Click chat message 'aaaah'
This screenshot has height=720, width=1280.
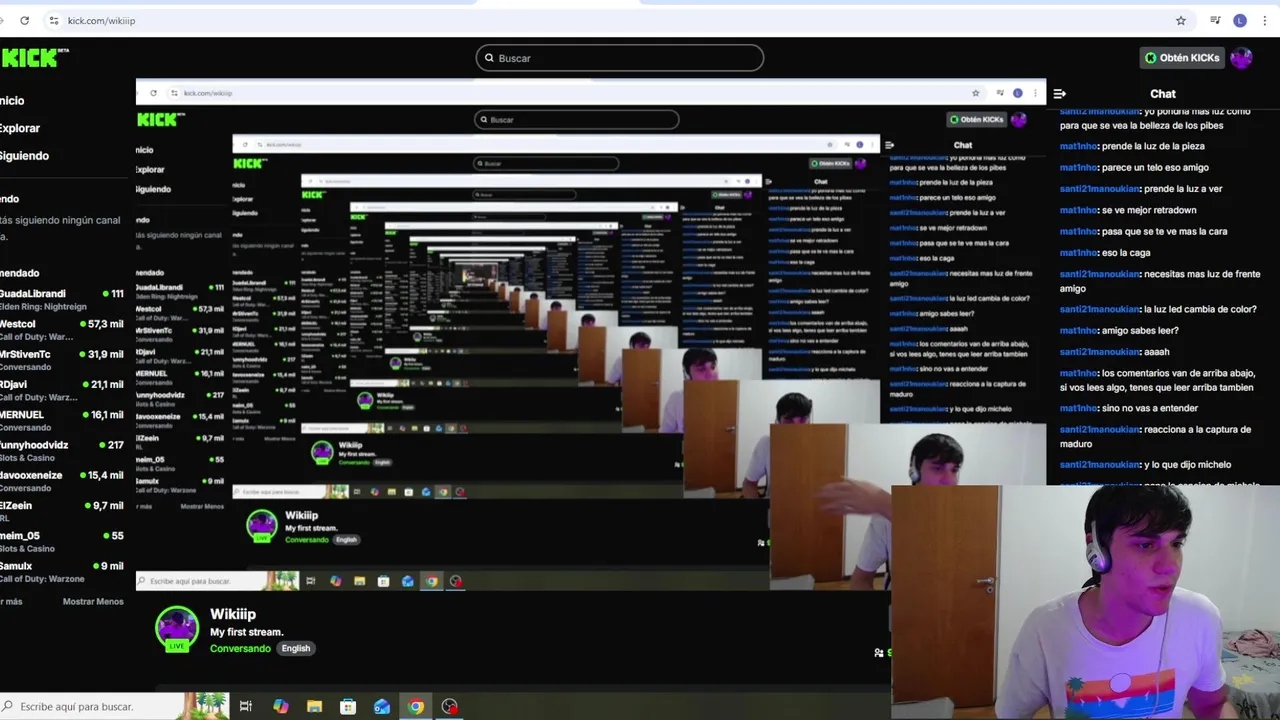tap(1157, 352)
